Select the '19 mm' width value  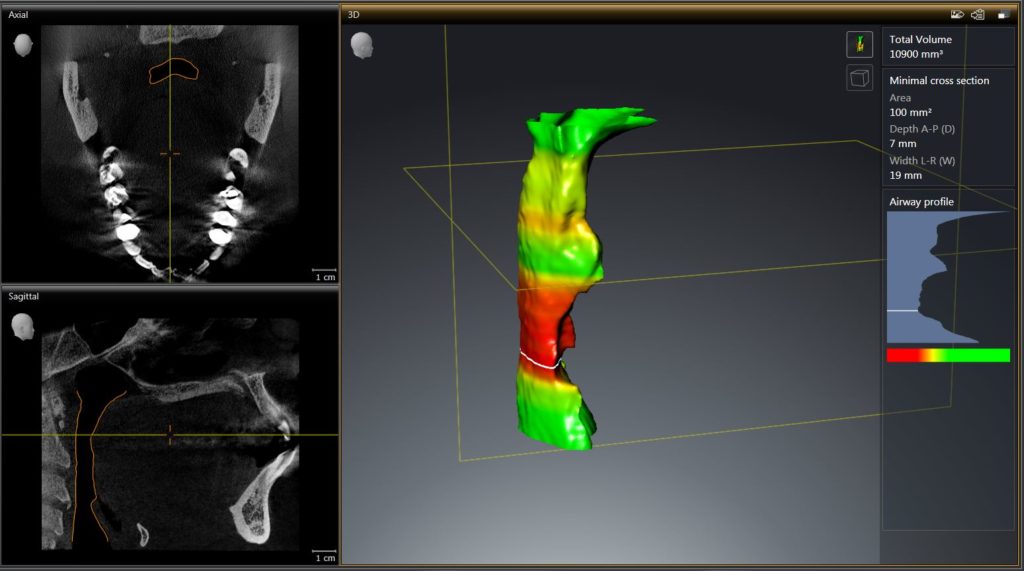(x=905, y=175)
